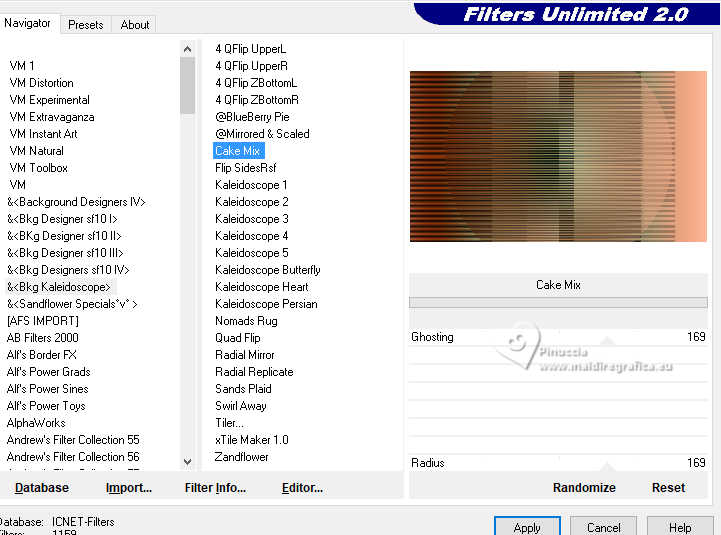This screenshot has height=535, width=721.
Task: Select &<Background Designers IV> category
Action: (x=76, y=202)
